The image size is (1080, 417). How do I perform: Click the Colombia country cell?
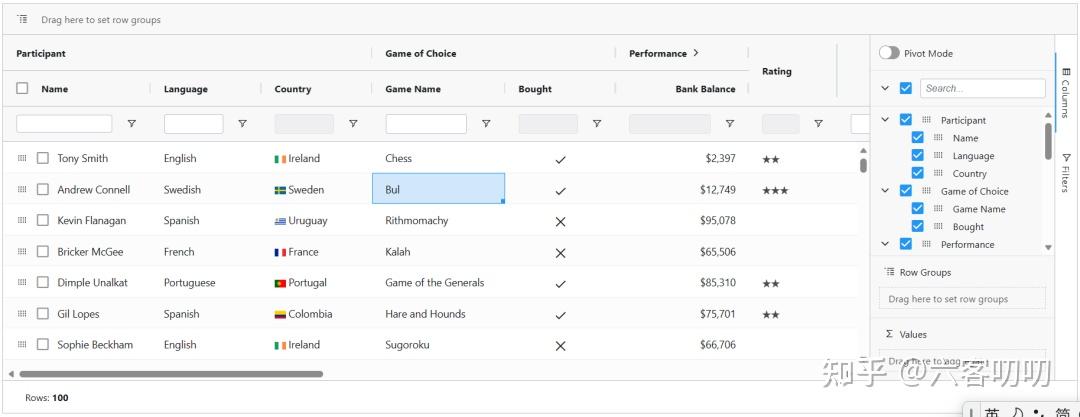tap(316, 314)
